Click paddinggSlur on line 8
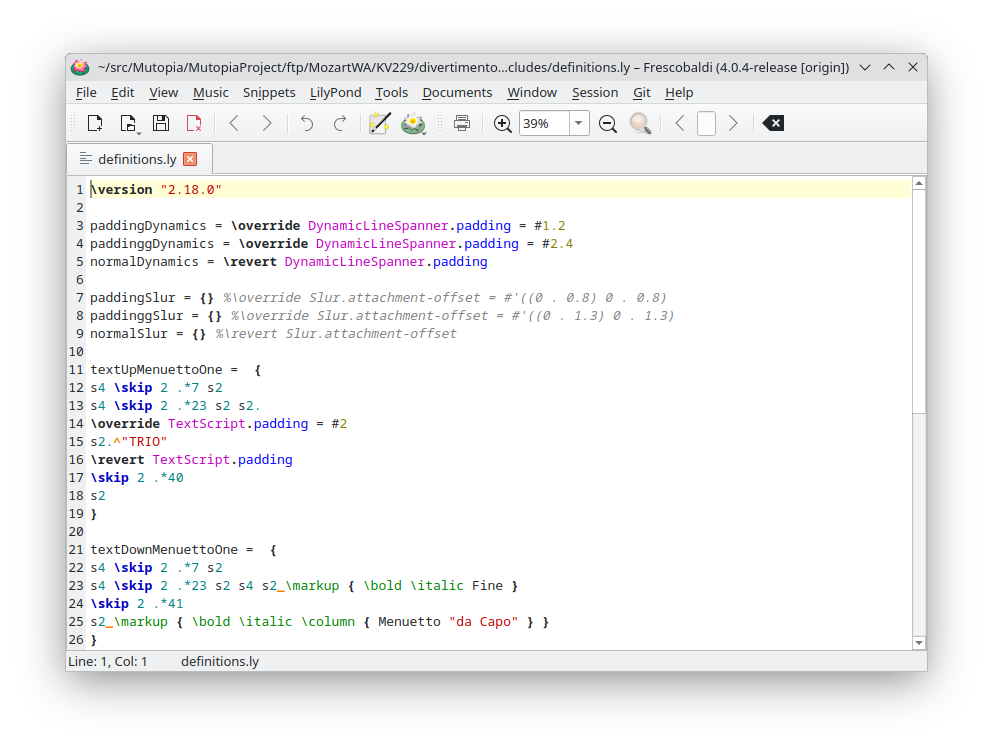Screen dimensions: 993x749 coord(136,315)
